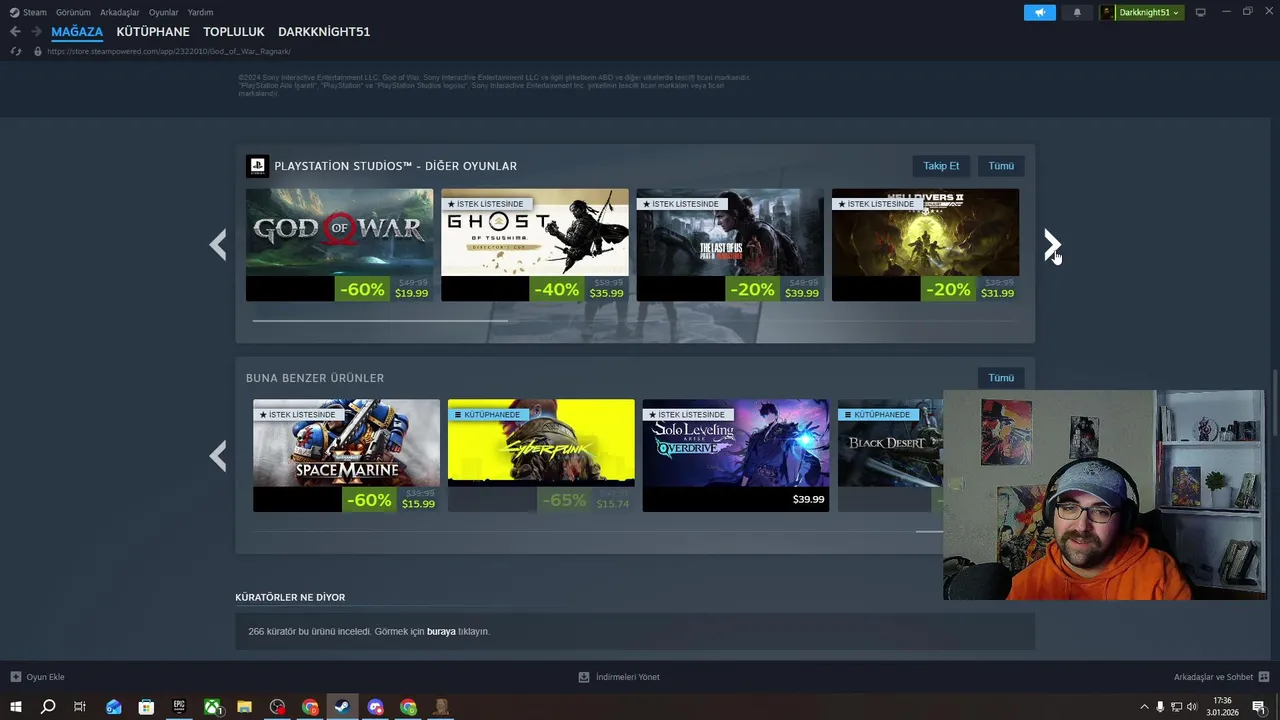Open Microsoft Store on taskbar

point(146,707)
